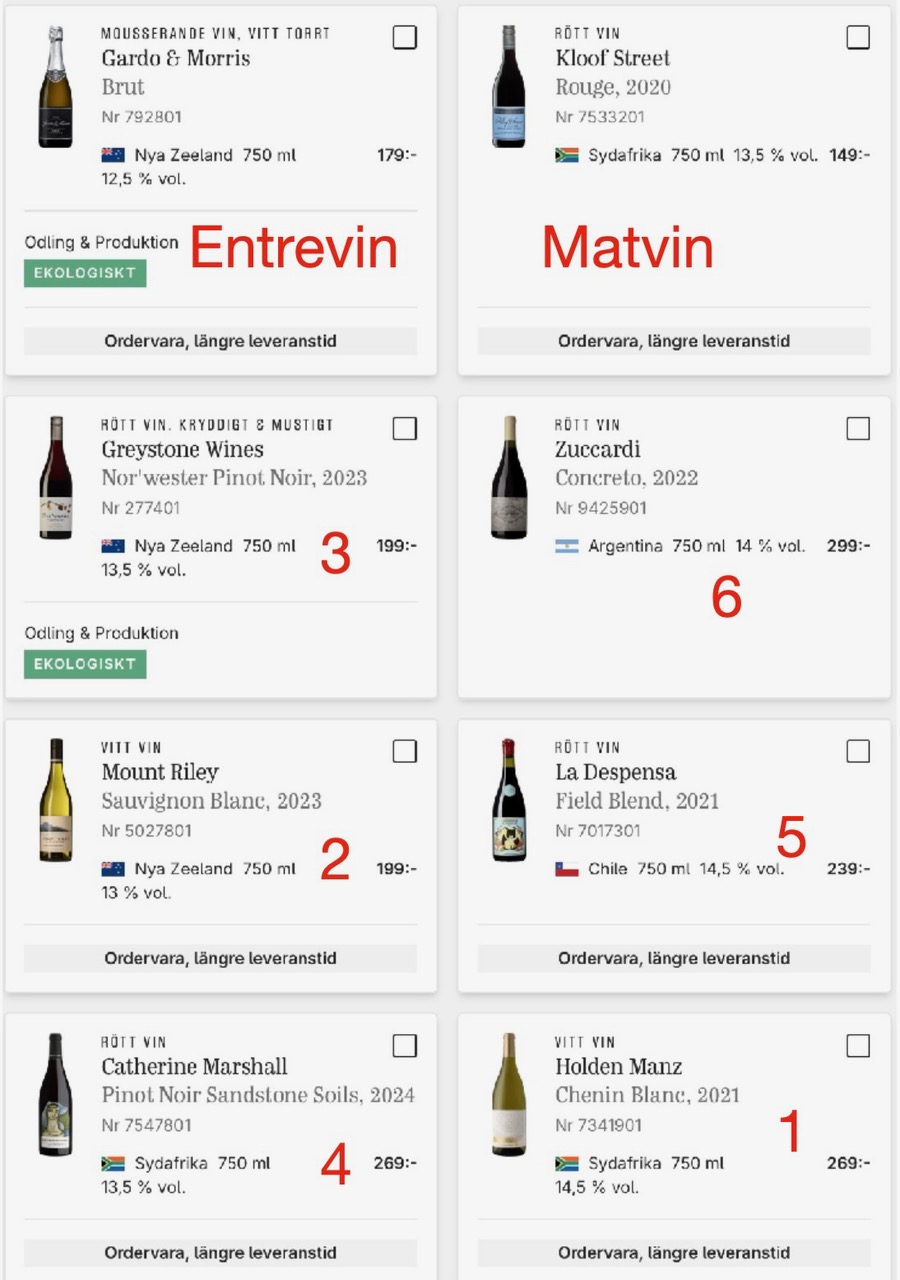Open the Kloof Street bottle thumbnail

[x=509, y=88]
